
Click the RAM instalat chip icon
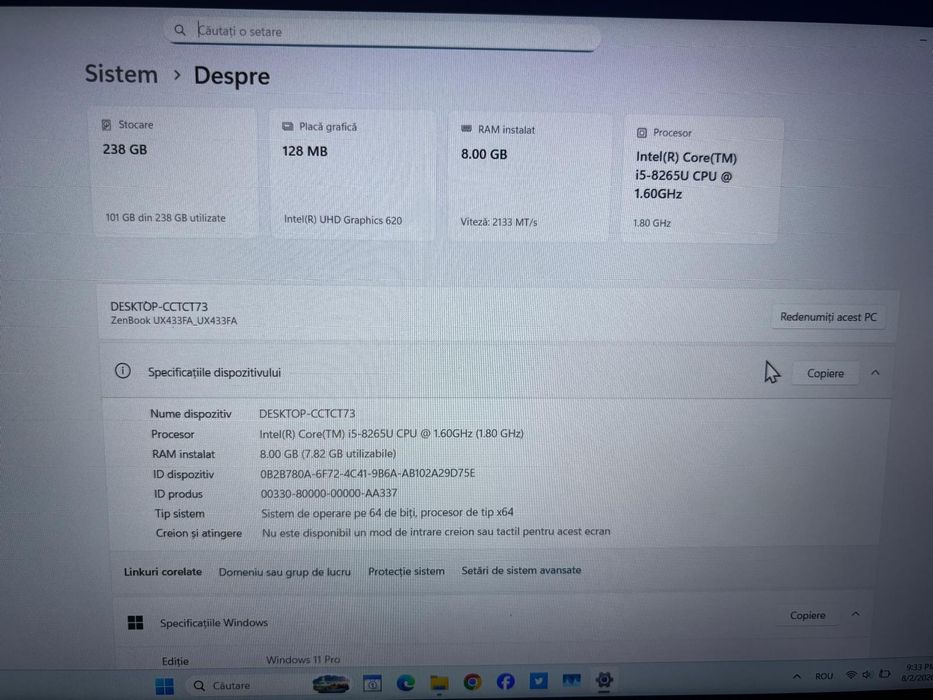[x=466, y=129]
